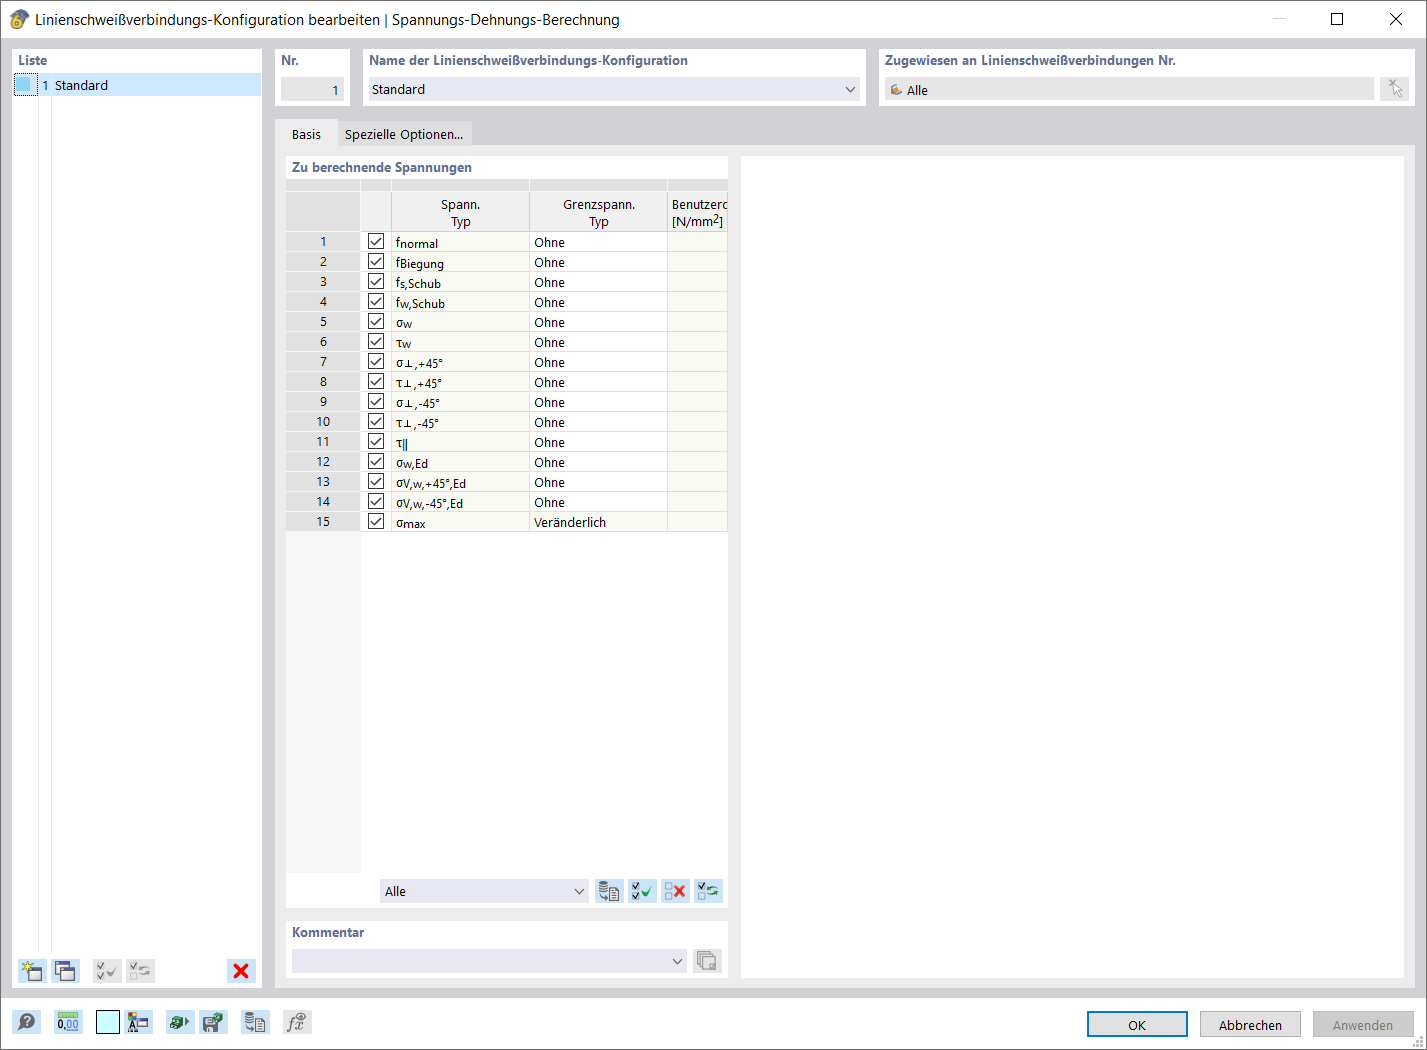Click the Alle field under Zugewiesen an Linienschweißverbindungen
The width and height of the screenshot is (1427, 1050).
point(1129,89)
